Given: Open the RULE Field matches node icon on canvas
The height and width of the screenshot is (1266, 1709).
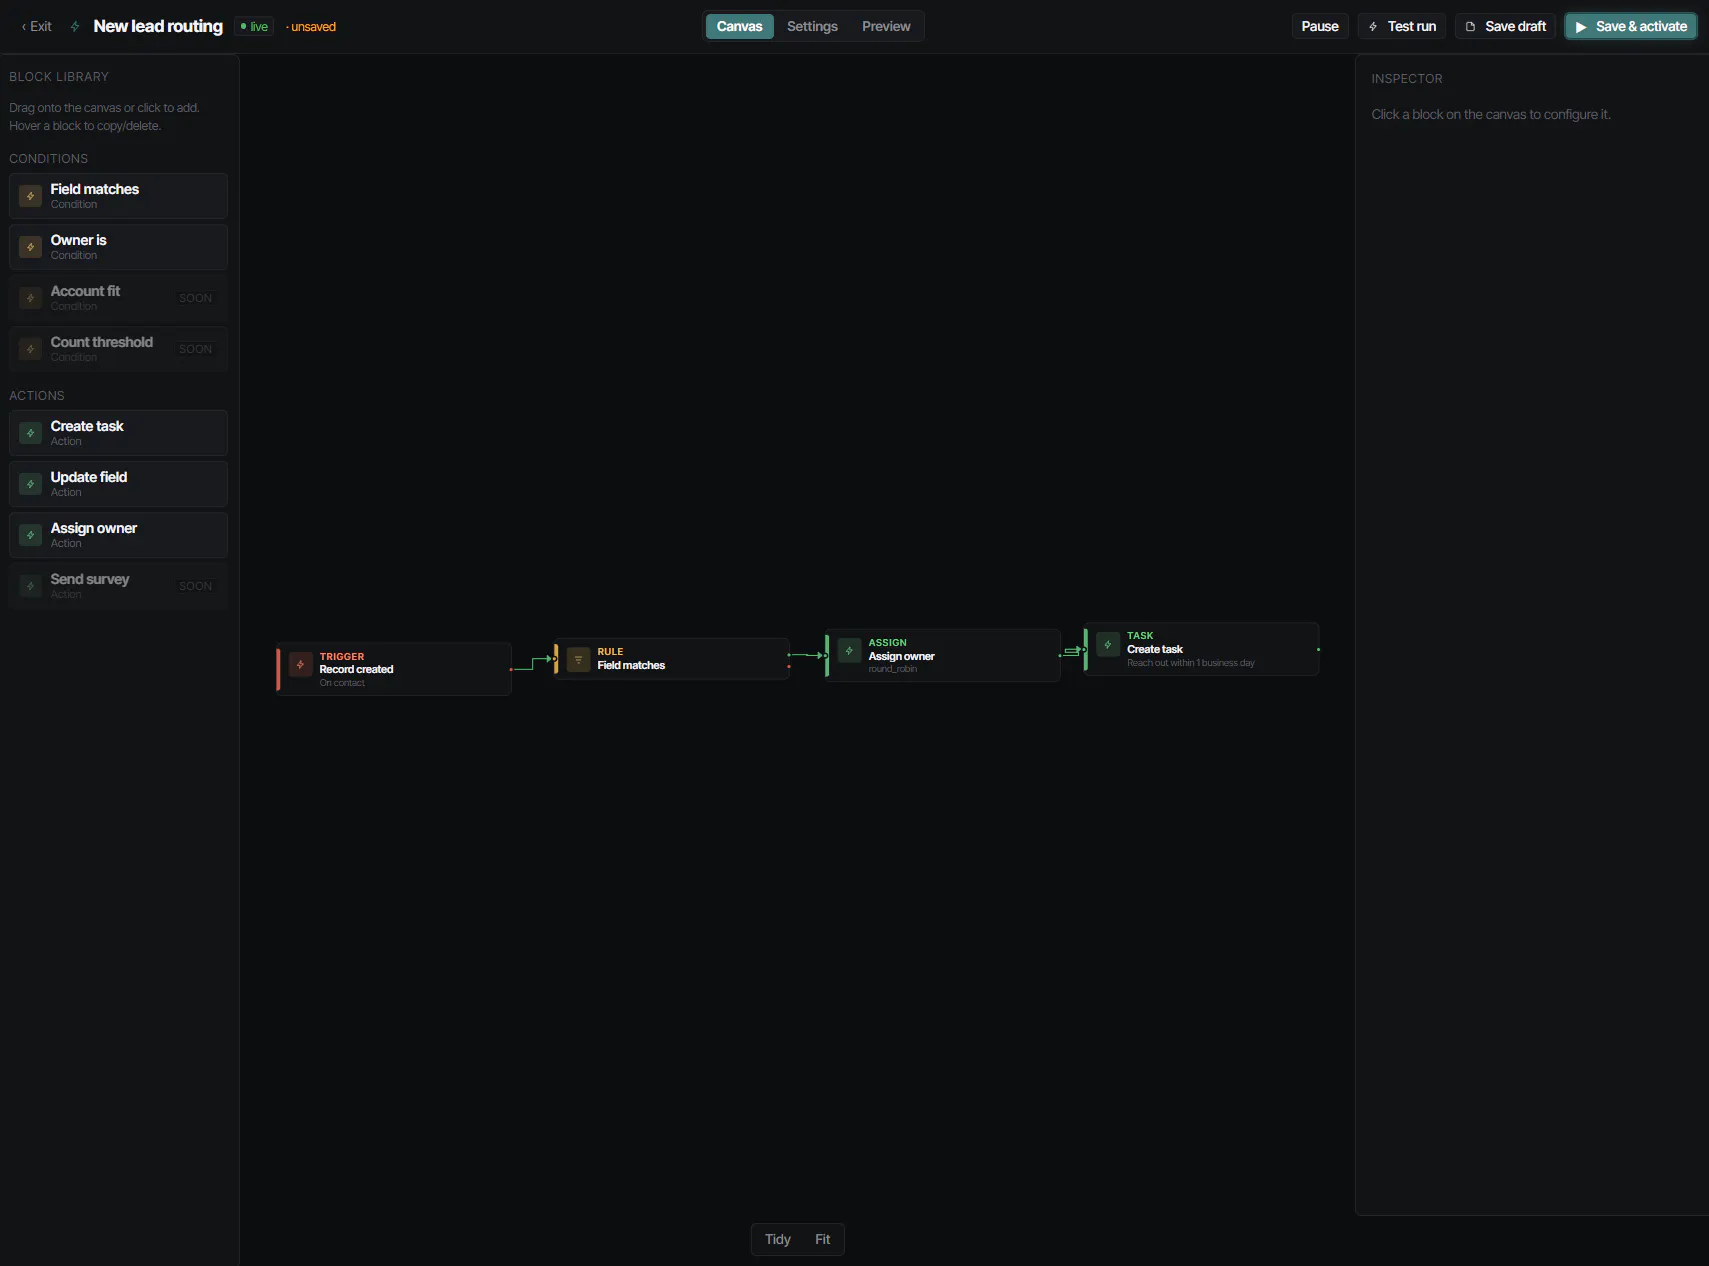Looking at the screenshot, I should 579,660.
